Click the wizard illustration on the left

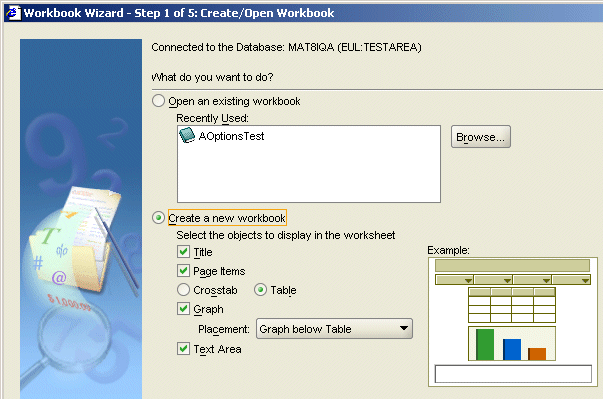[x=81, y=219]
